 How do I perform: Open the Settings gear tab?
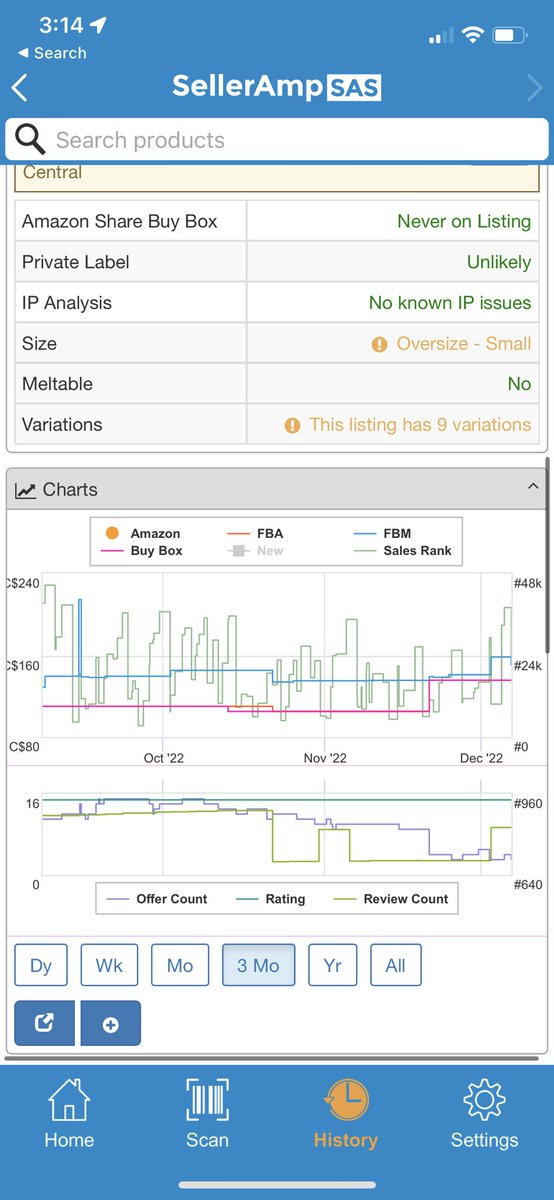click(x=484, y=1114)
